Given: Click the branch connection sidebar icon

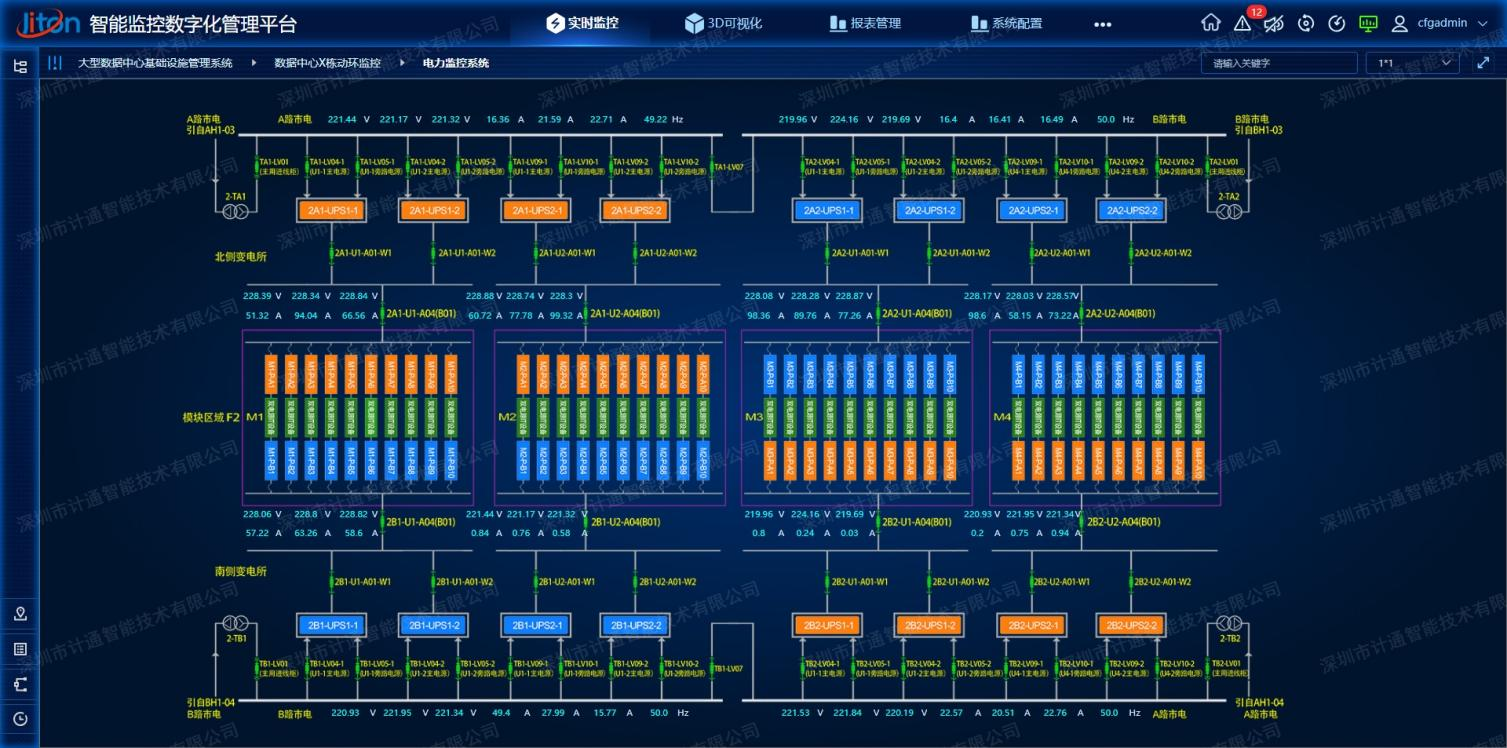Looking at the screenshot, I should (x=20, y=684).
